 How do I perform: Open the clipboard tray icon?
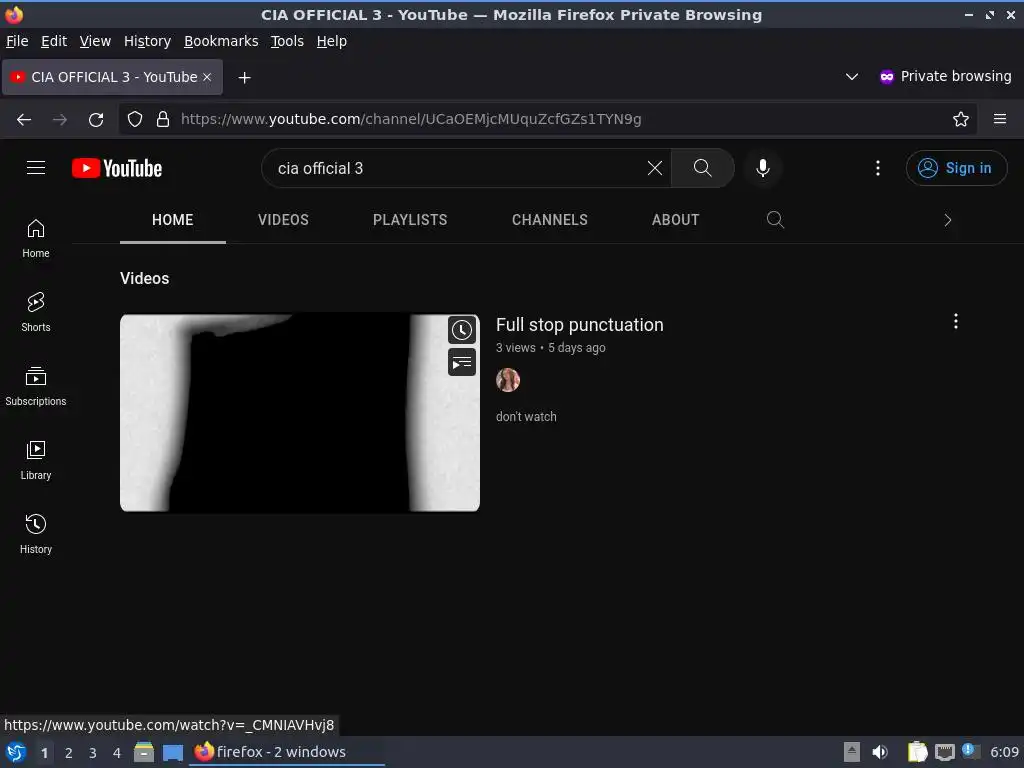click(917, 752)
